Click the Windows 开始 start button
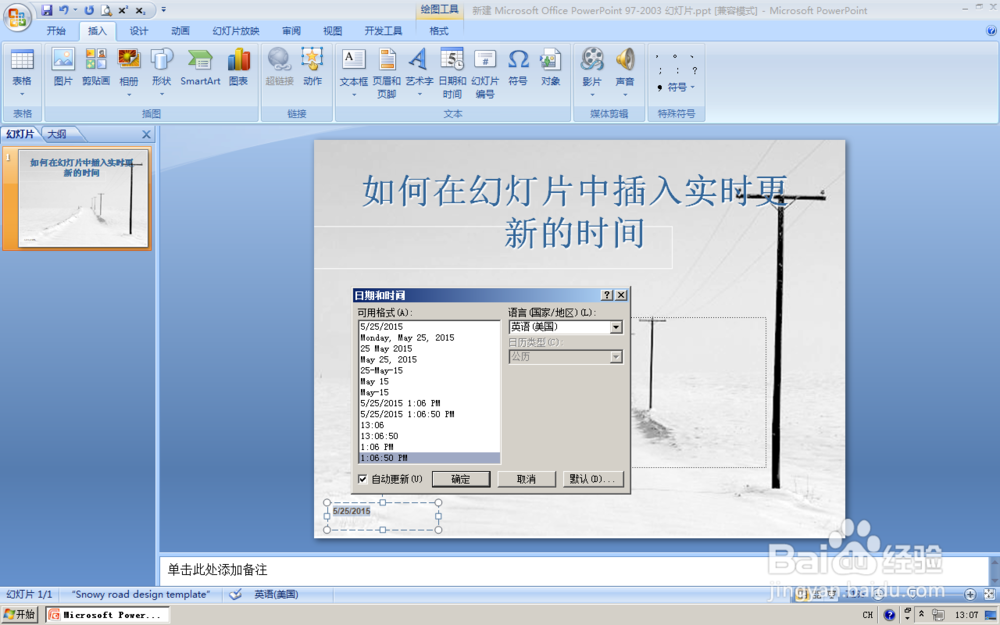The height and width of the screenshot is (625, 1000). 20,615
